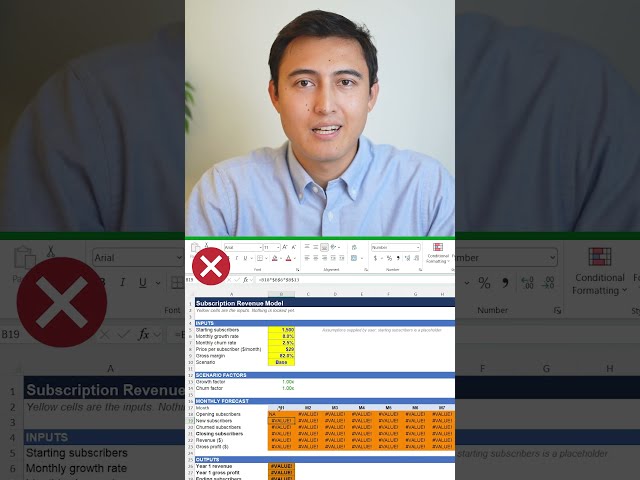The height and width of the screenshot is (480, 640).
Task: Click the formula input field in center
Action: coord(355,280)
